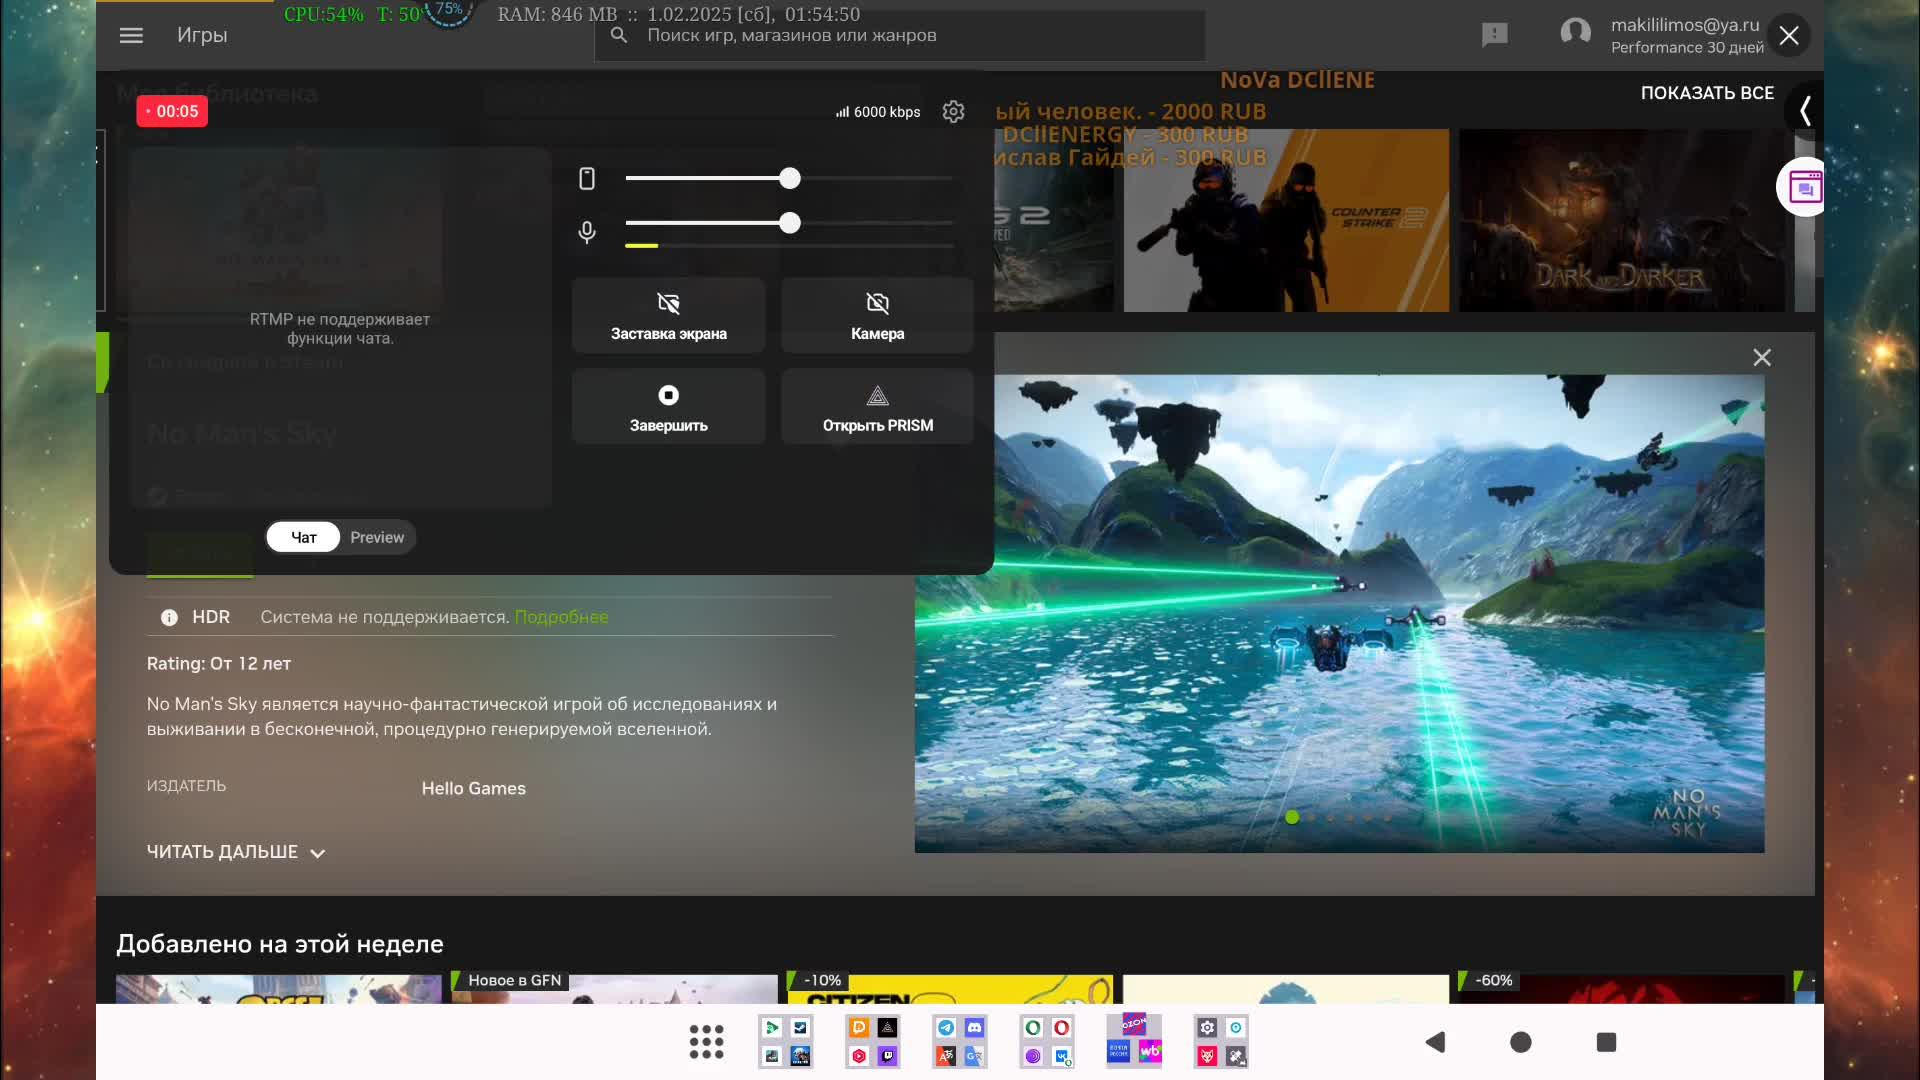This screenshot has width=1920, height=1080.
Task: Open the user avatar account icon
Action: pyautogui.click(x=1576, y=34)
